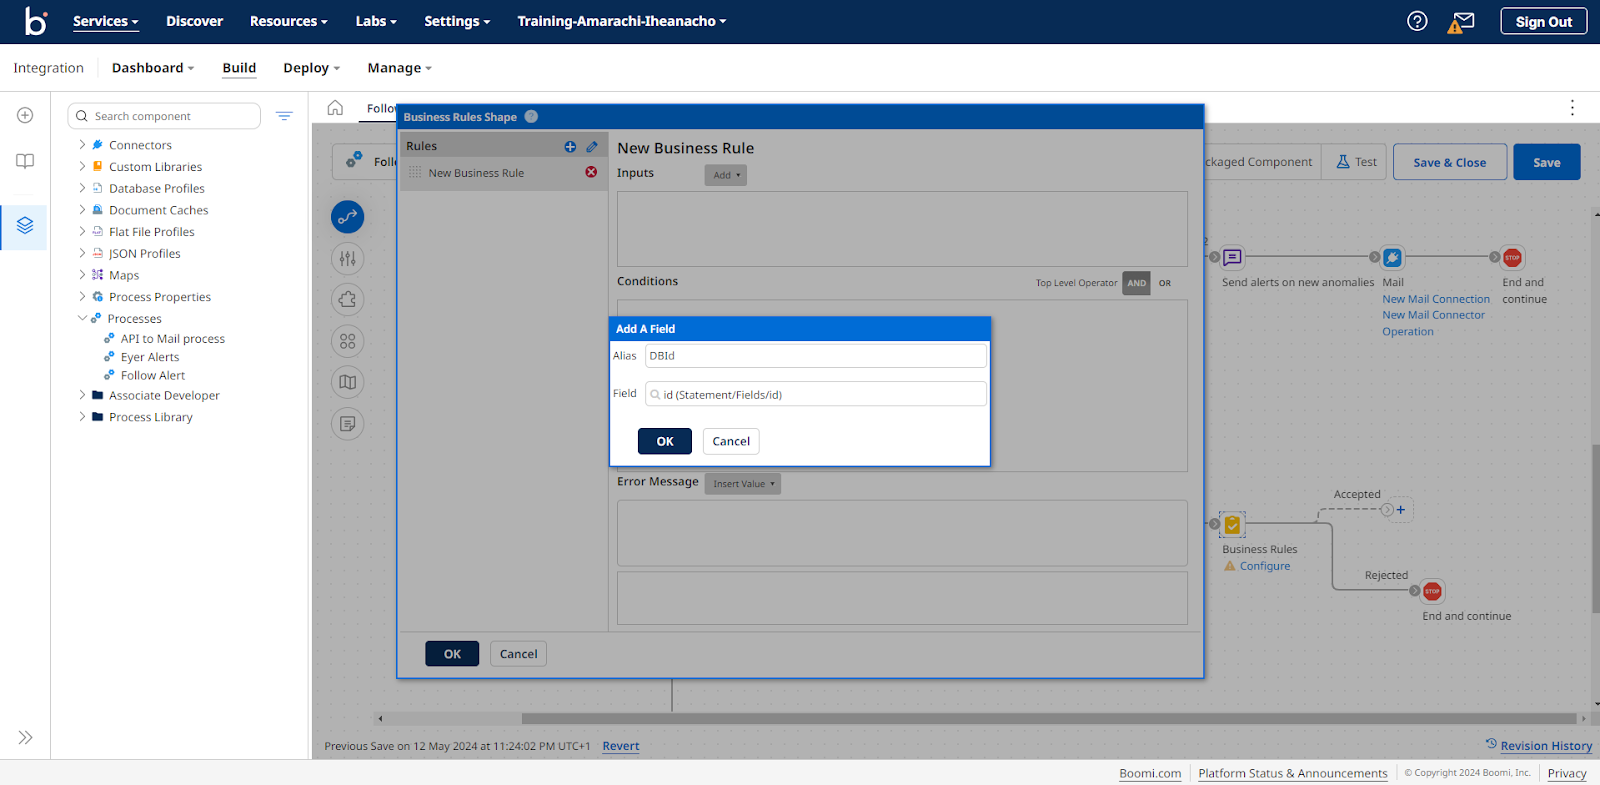This screenshot has width=1600, height=785.
Task: Click the Business Rules shape on canvas
Action: [1232, 524]
